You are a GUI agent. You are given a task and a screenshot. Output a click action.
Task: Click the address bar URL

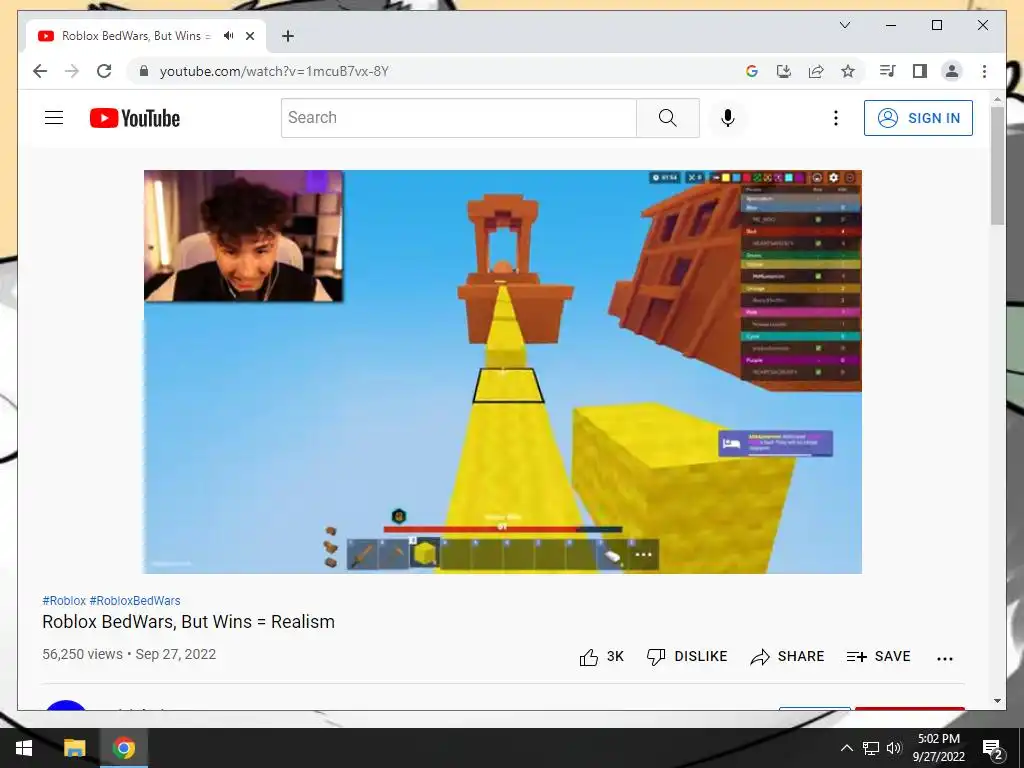click(274, 71)
